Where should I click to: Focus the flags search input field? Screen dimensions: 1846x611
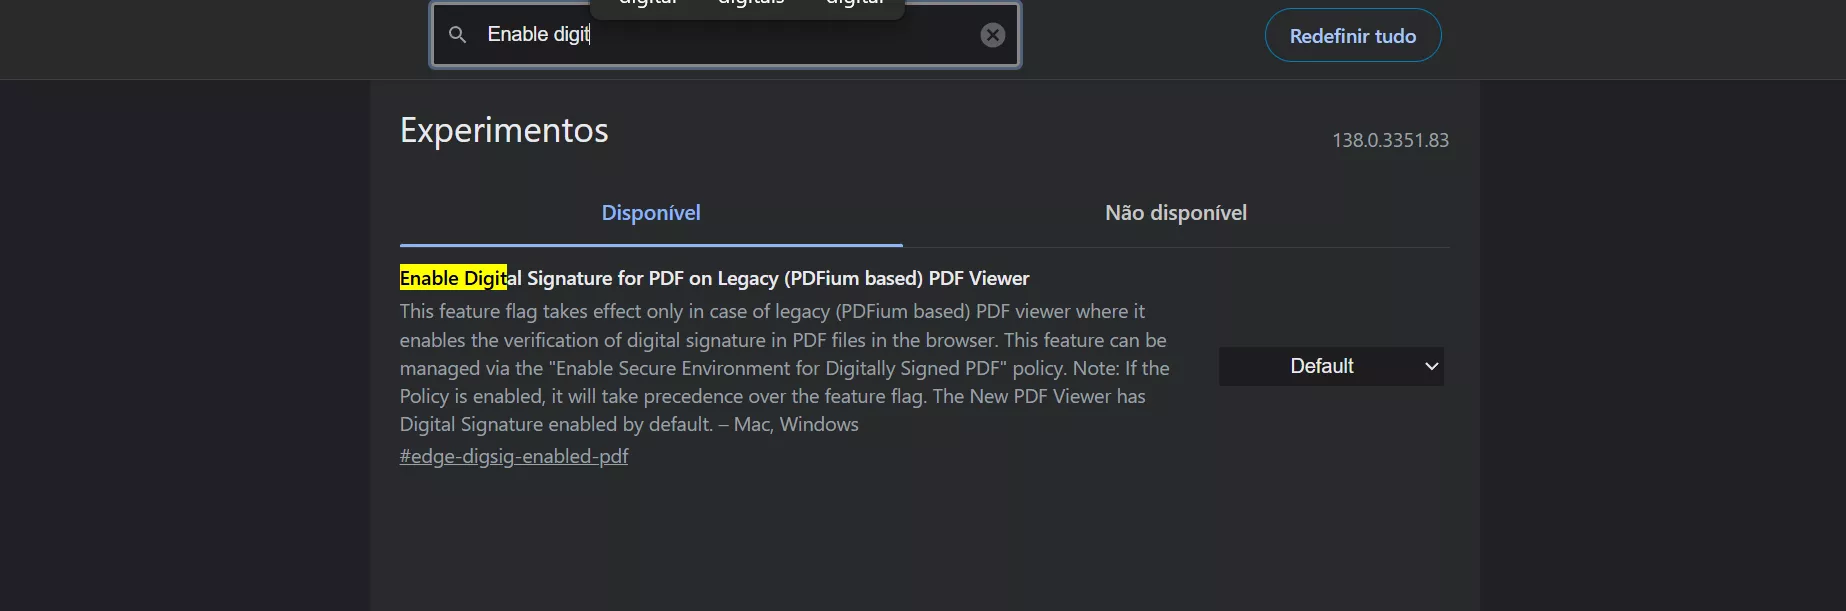tap(725, 35)
